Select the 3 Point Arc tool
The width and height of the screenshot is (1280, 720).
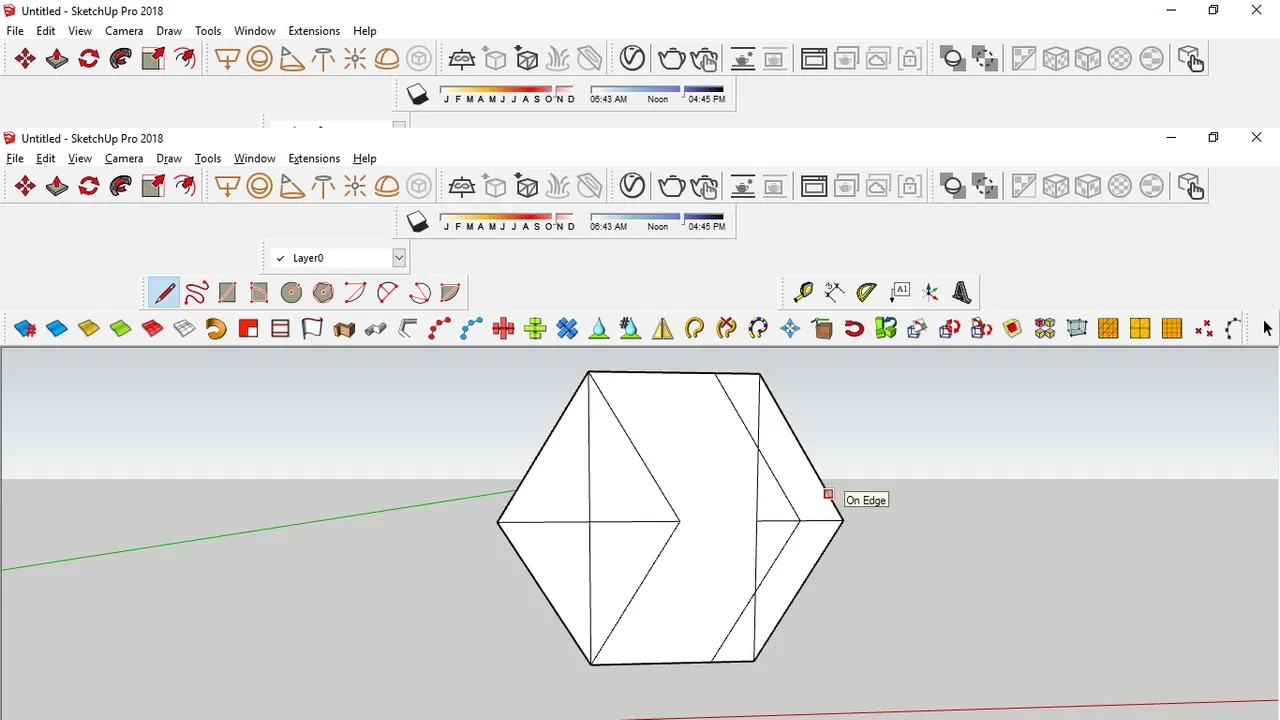(419, 293)
